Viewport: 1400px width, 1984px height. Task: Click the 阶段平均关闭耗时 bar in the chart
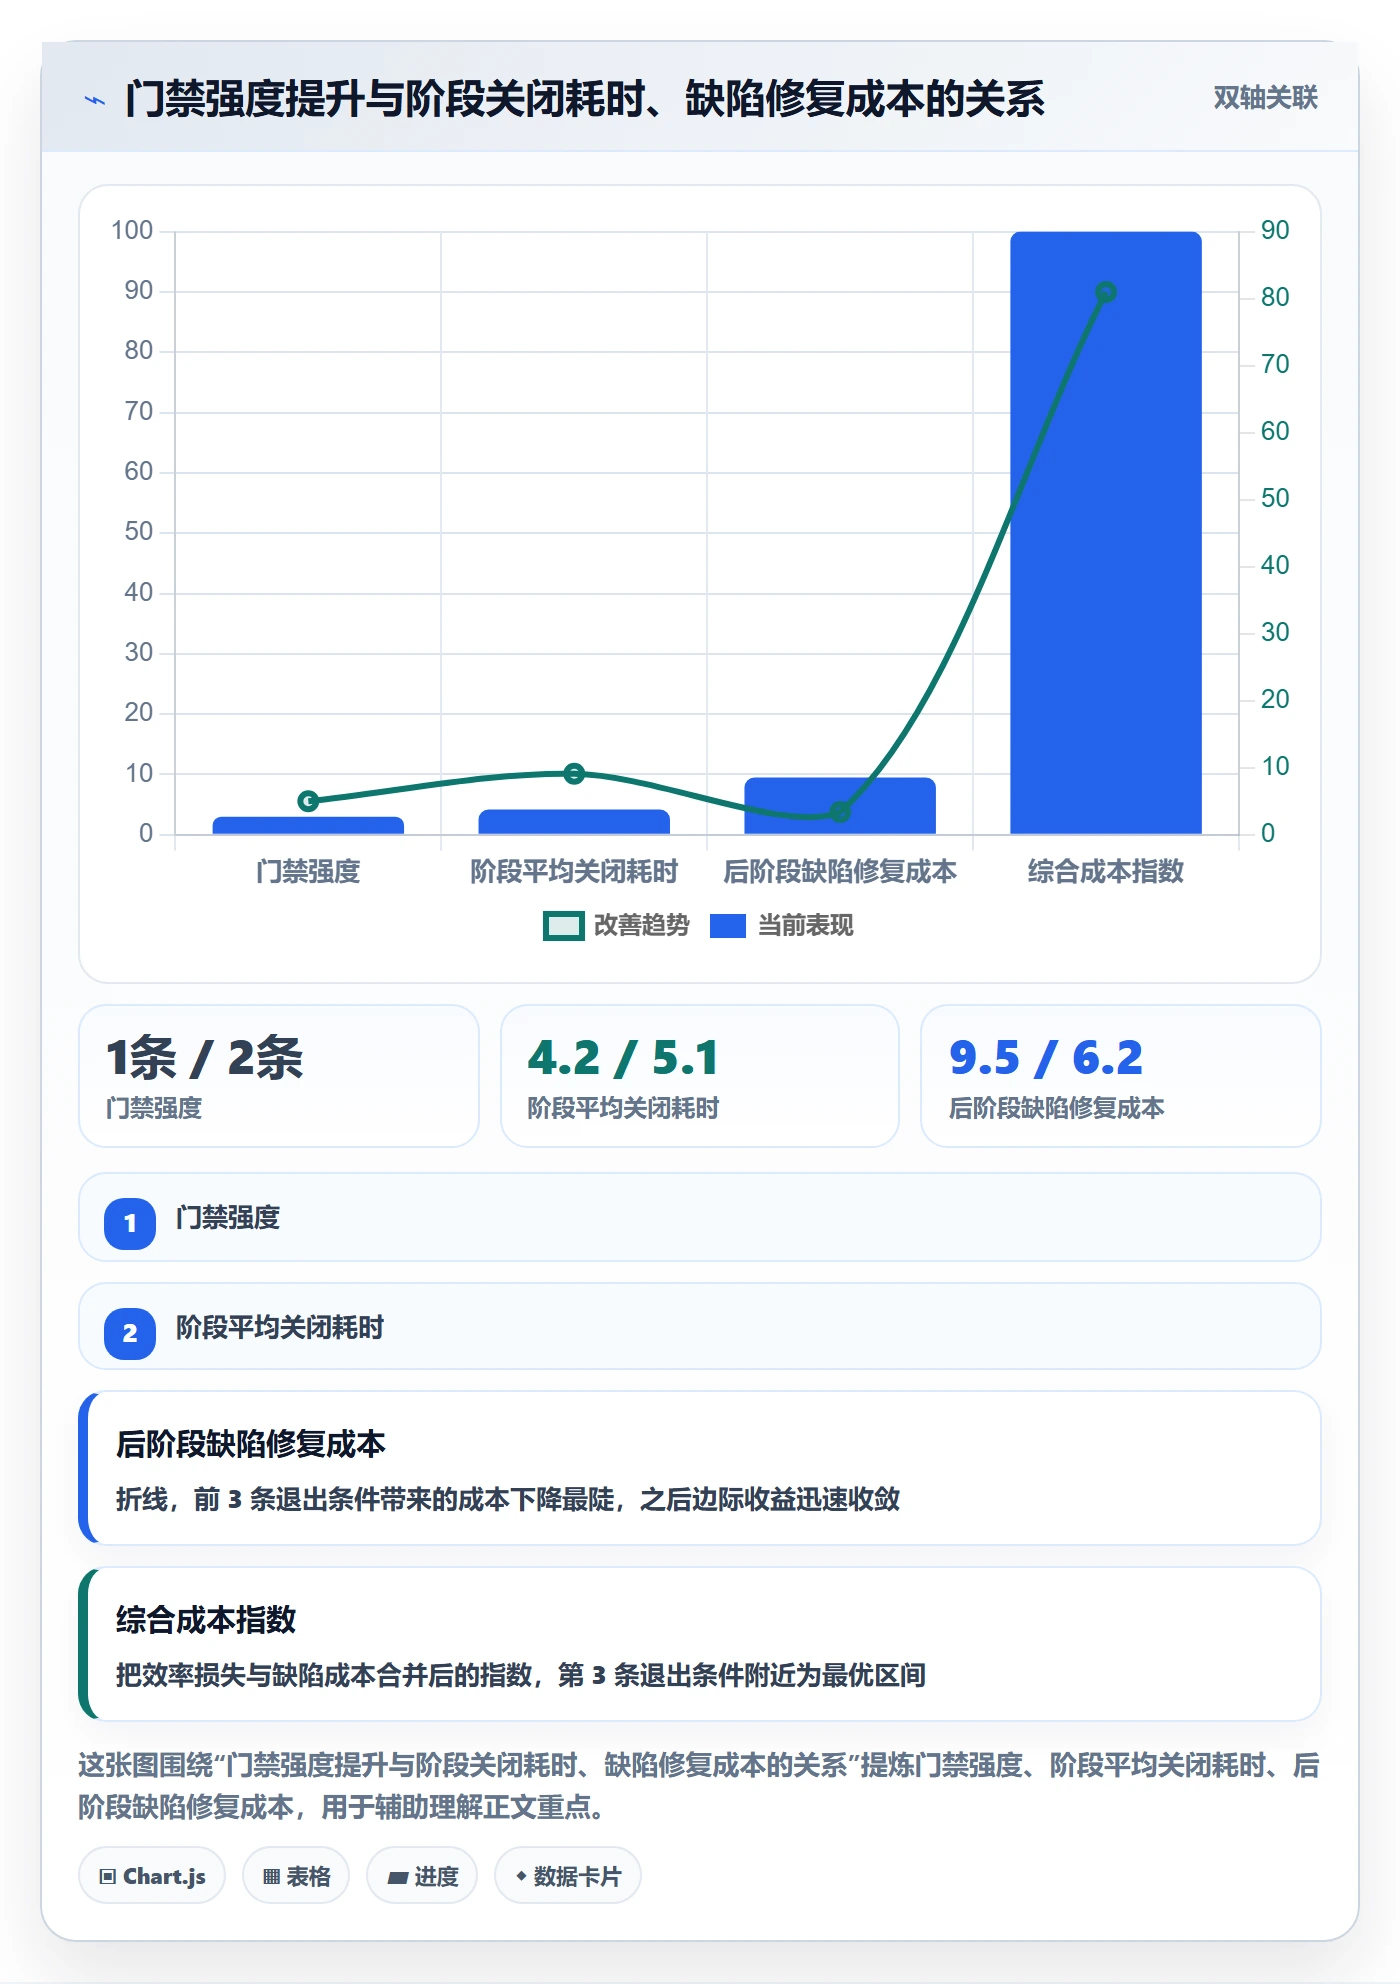click(574, 822)
